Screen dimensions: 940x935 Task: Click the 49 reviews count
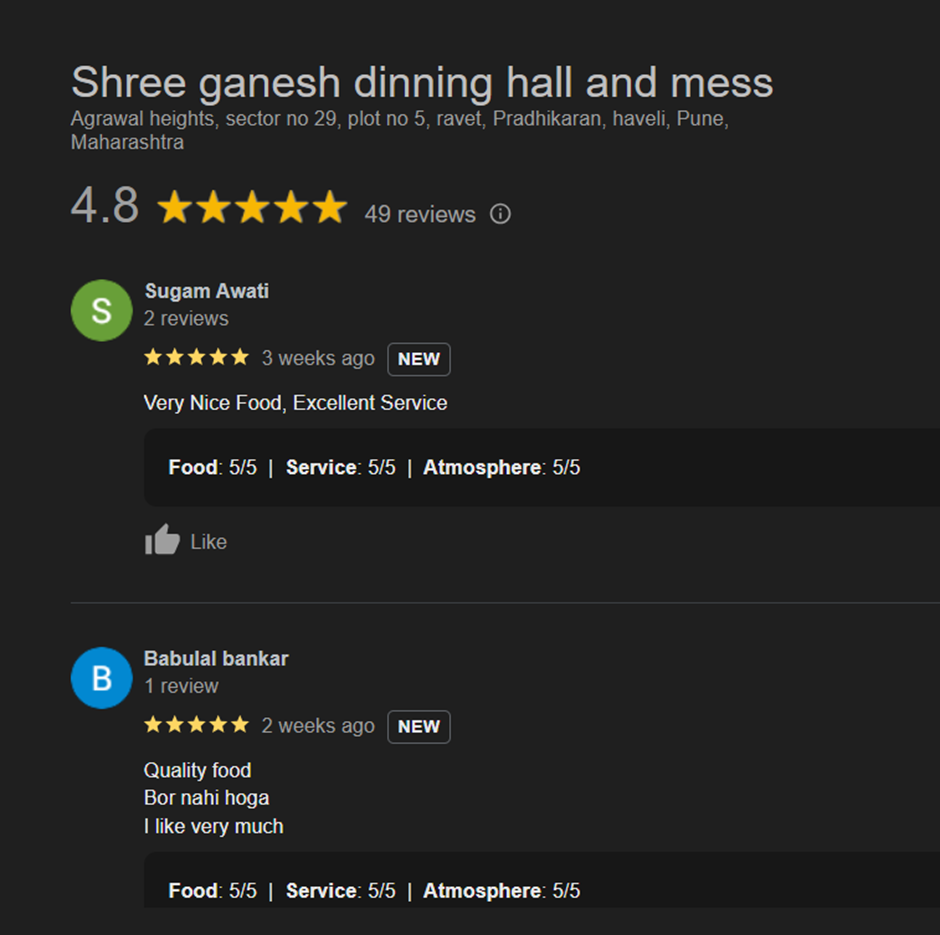pos(420,214)
